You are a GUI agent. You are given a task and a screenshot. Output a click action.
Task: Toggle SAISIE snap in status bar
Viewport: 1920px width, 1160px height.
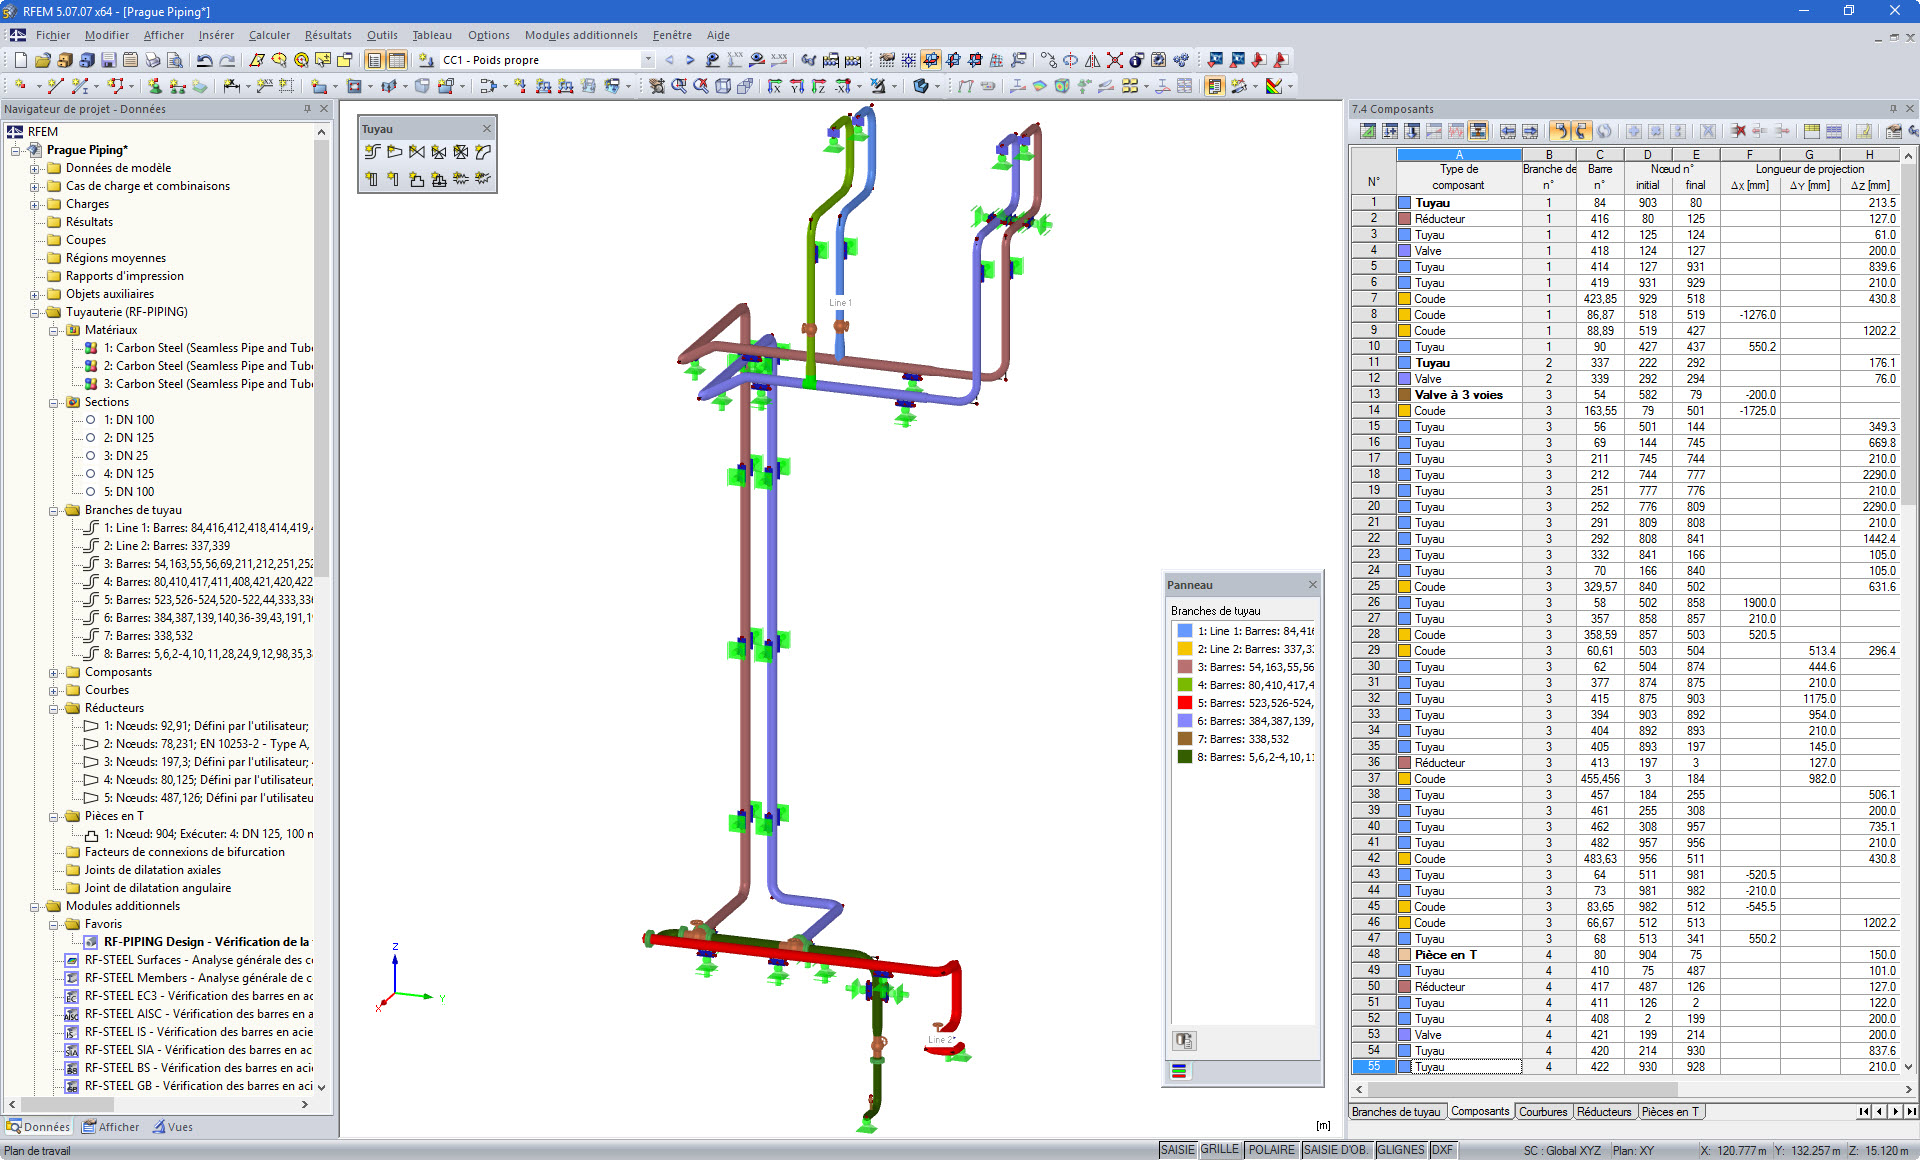[1177, 1150]
